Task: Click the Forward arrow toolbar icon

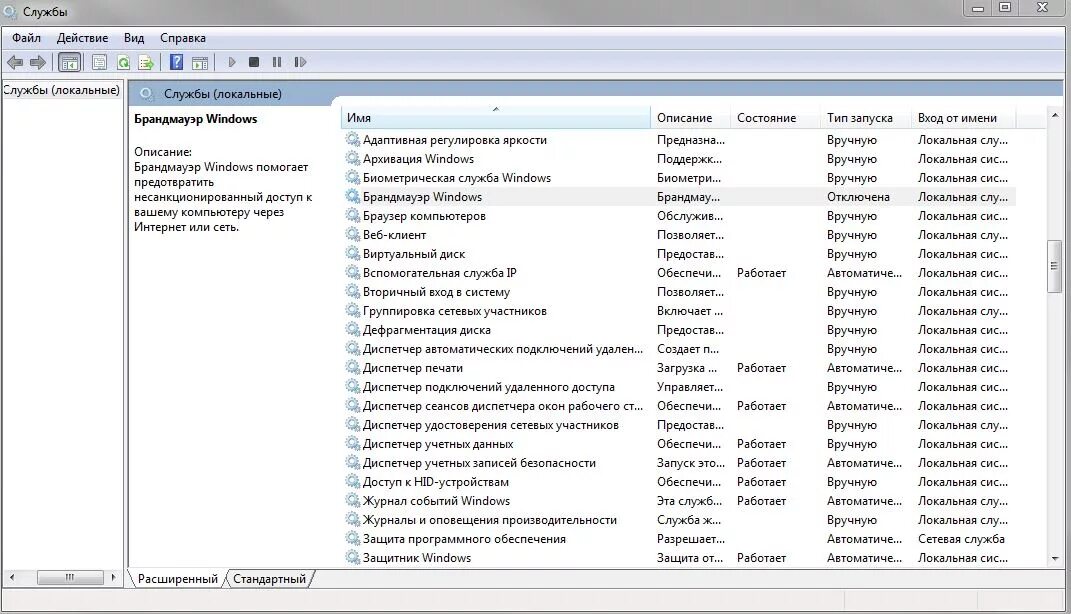Action: tap(38, 63)
